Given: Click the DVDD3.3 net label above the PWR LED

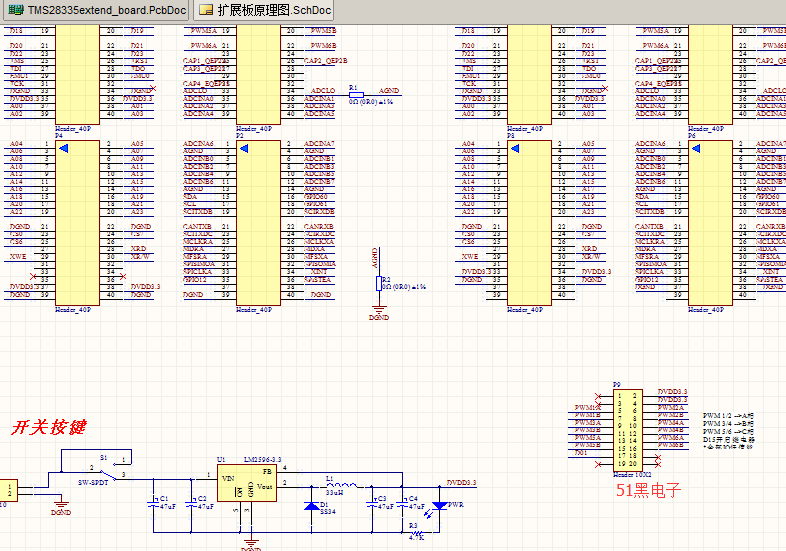Looking at the screenshot, I should pos(461,482).
